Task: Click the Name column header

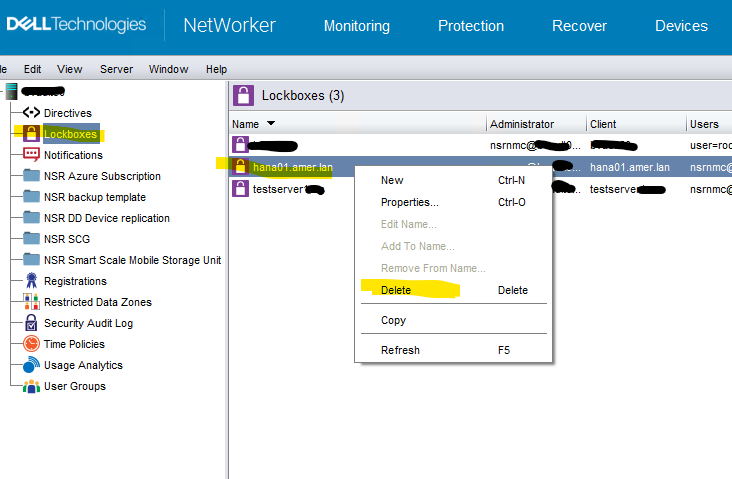Action: click(x=358, y=124)
